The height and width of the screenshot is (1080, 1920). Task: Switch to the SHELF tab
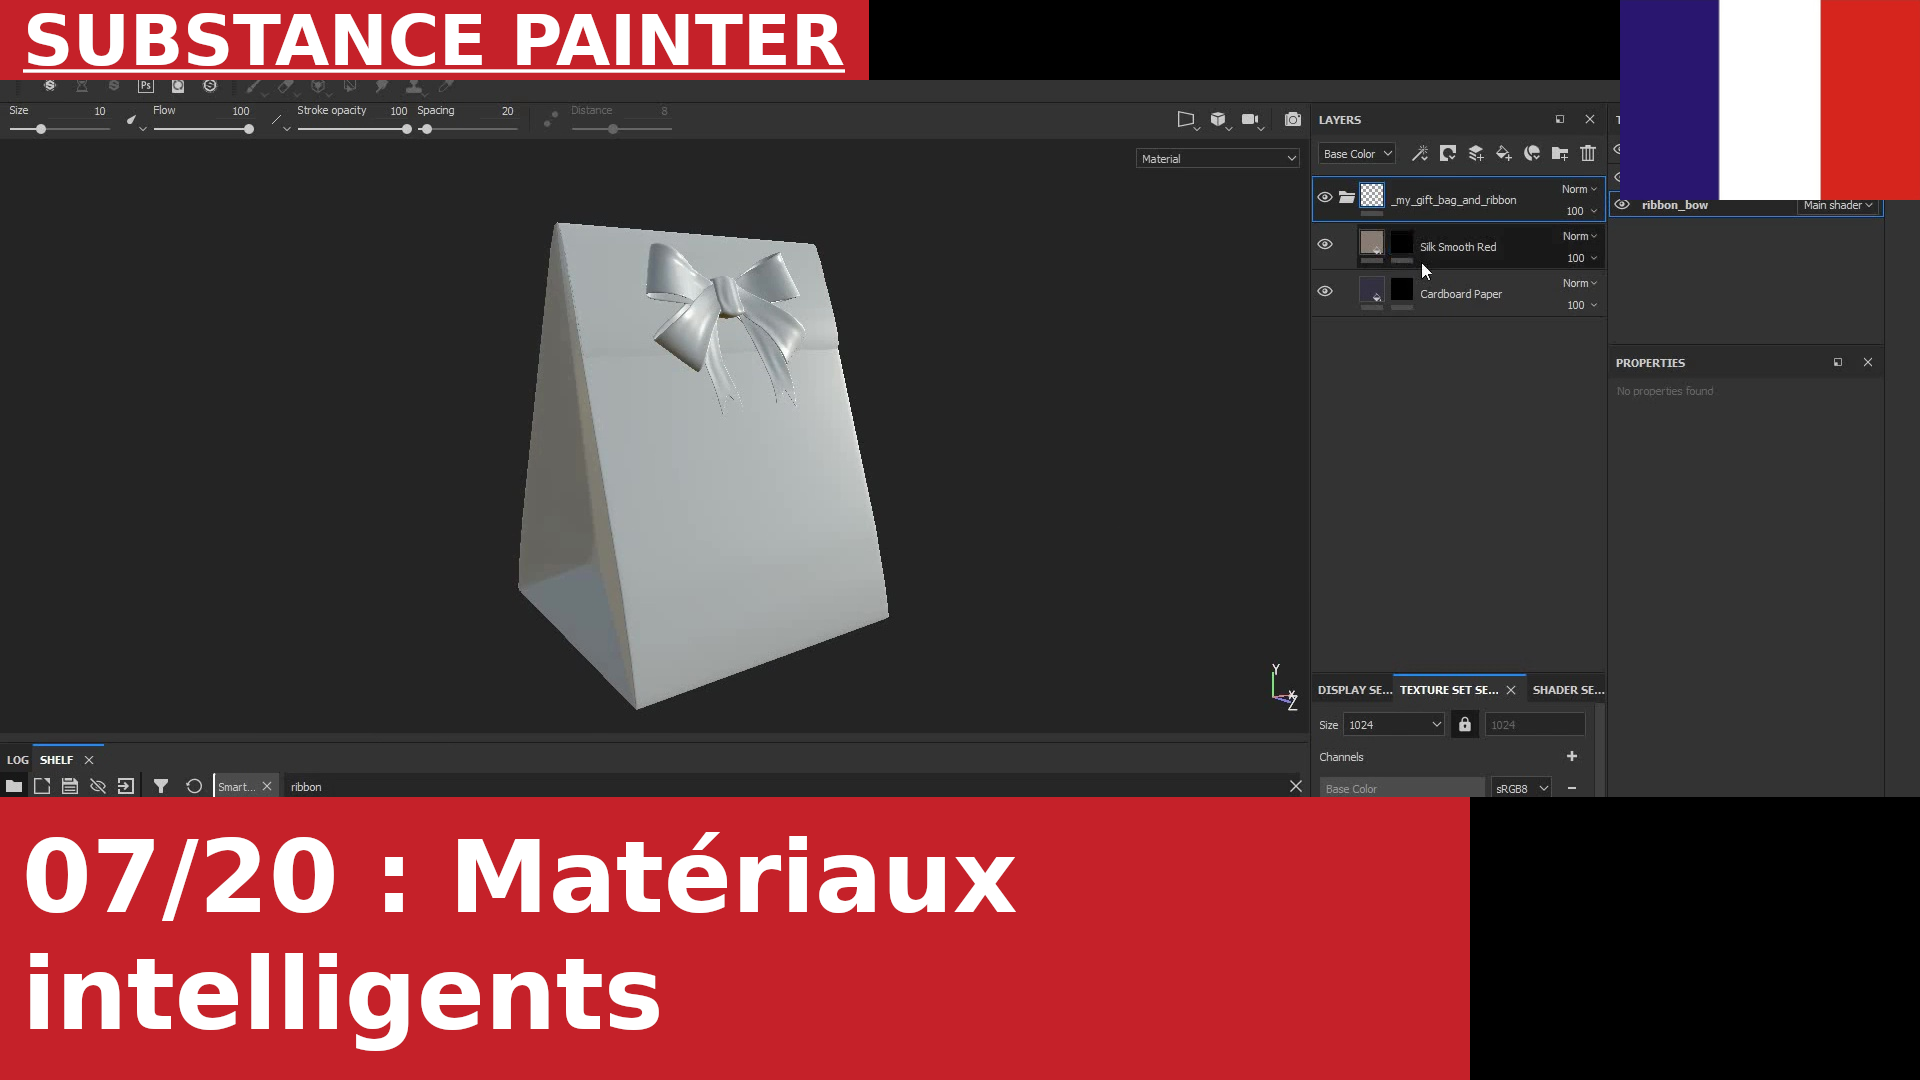point(56,760)
